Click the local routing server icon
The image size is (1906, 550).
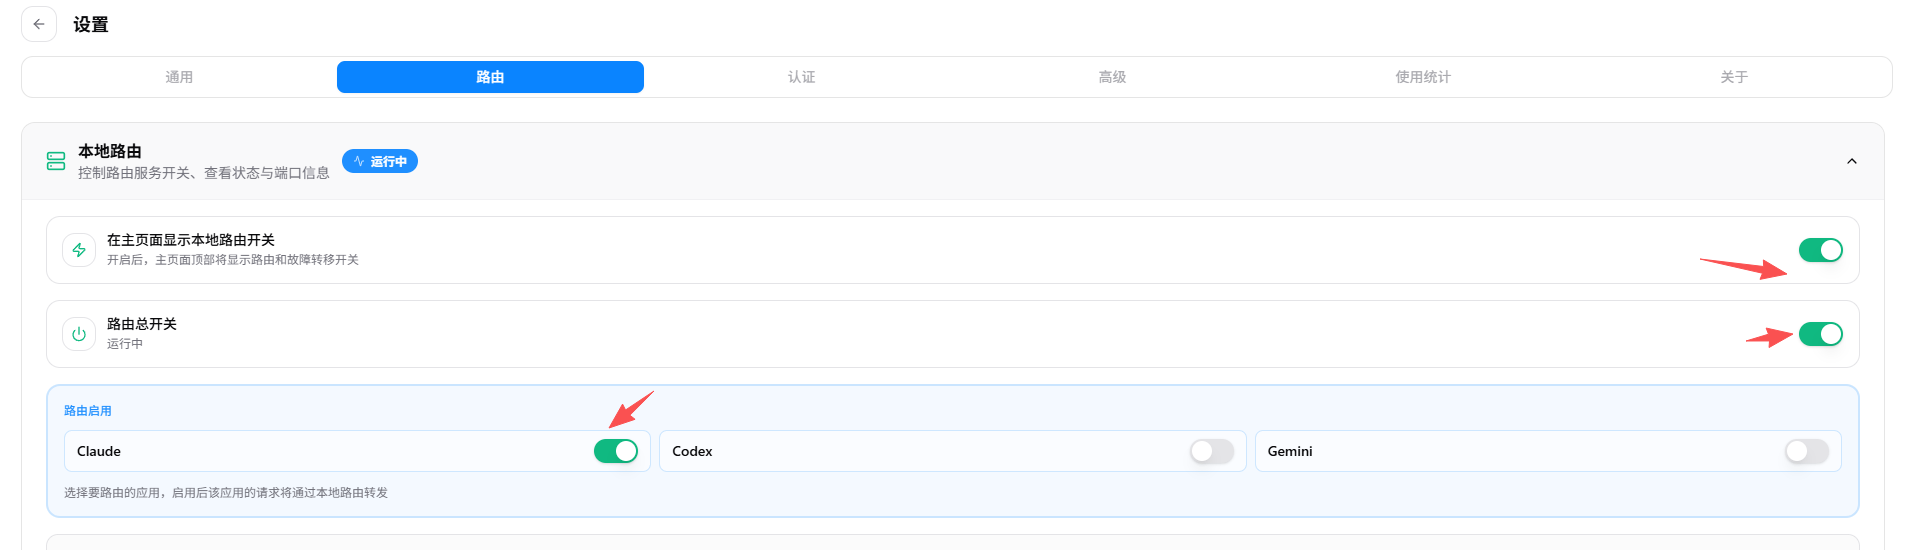pyautogui.click(x=56, y=161)
